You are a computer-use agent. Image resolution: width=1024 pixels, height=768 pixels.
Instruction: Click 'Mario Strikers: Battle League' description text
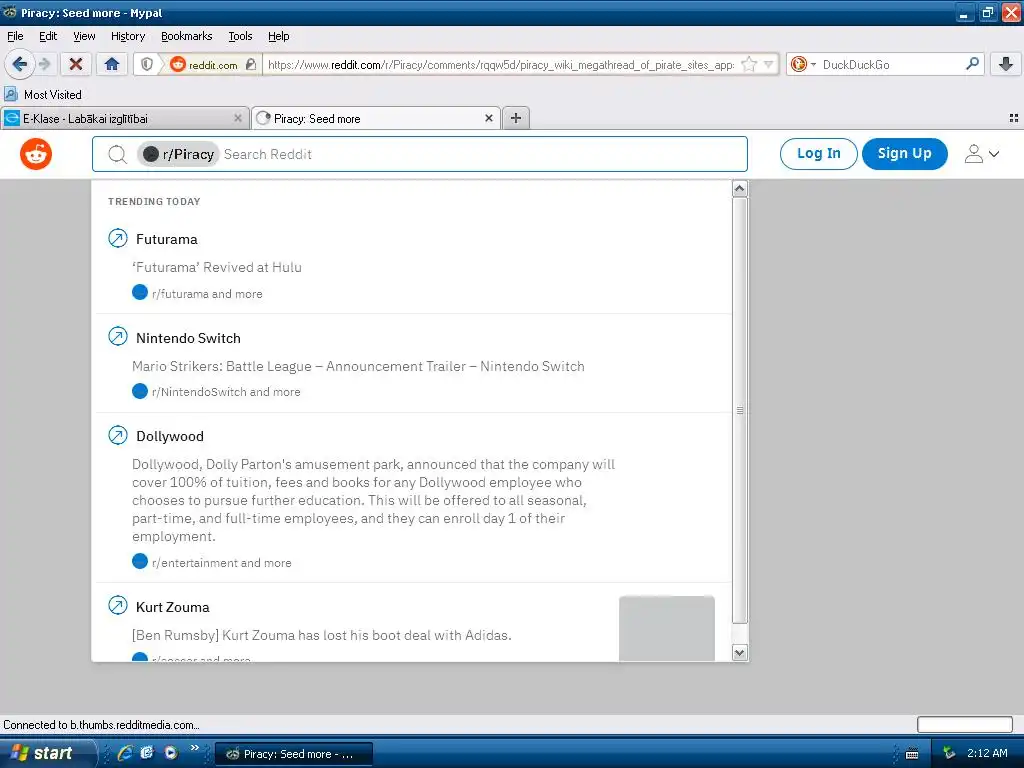pos(358,366)
